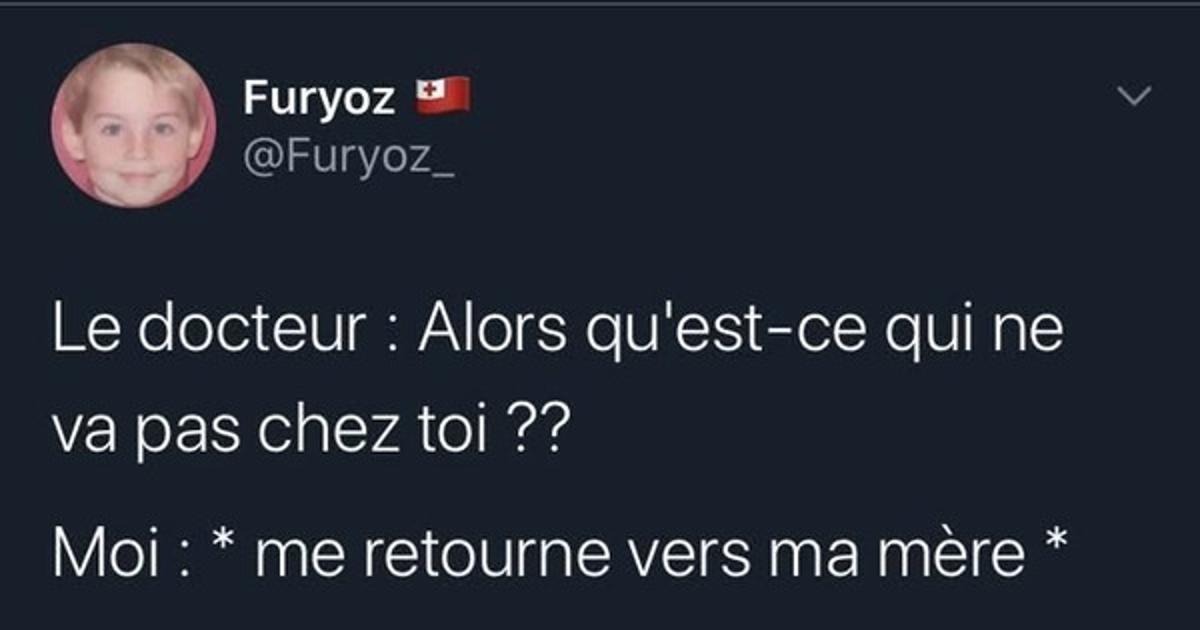The width and height of the screenshot is (1200, 630).
Task: Click the white cross in the flag emoji
Action: [428, 91]
